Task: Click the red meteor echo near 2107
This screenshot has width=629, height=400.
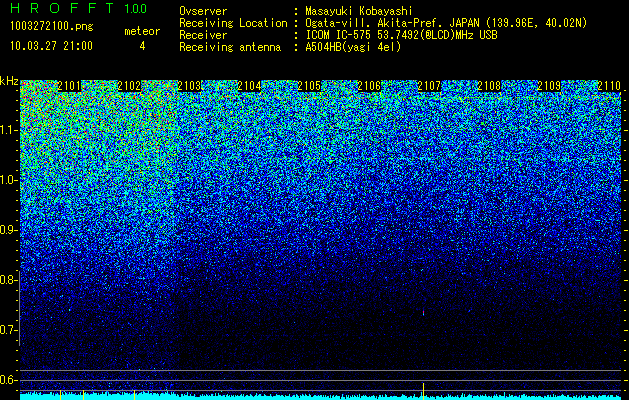Action: pos(423,312)
